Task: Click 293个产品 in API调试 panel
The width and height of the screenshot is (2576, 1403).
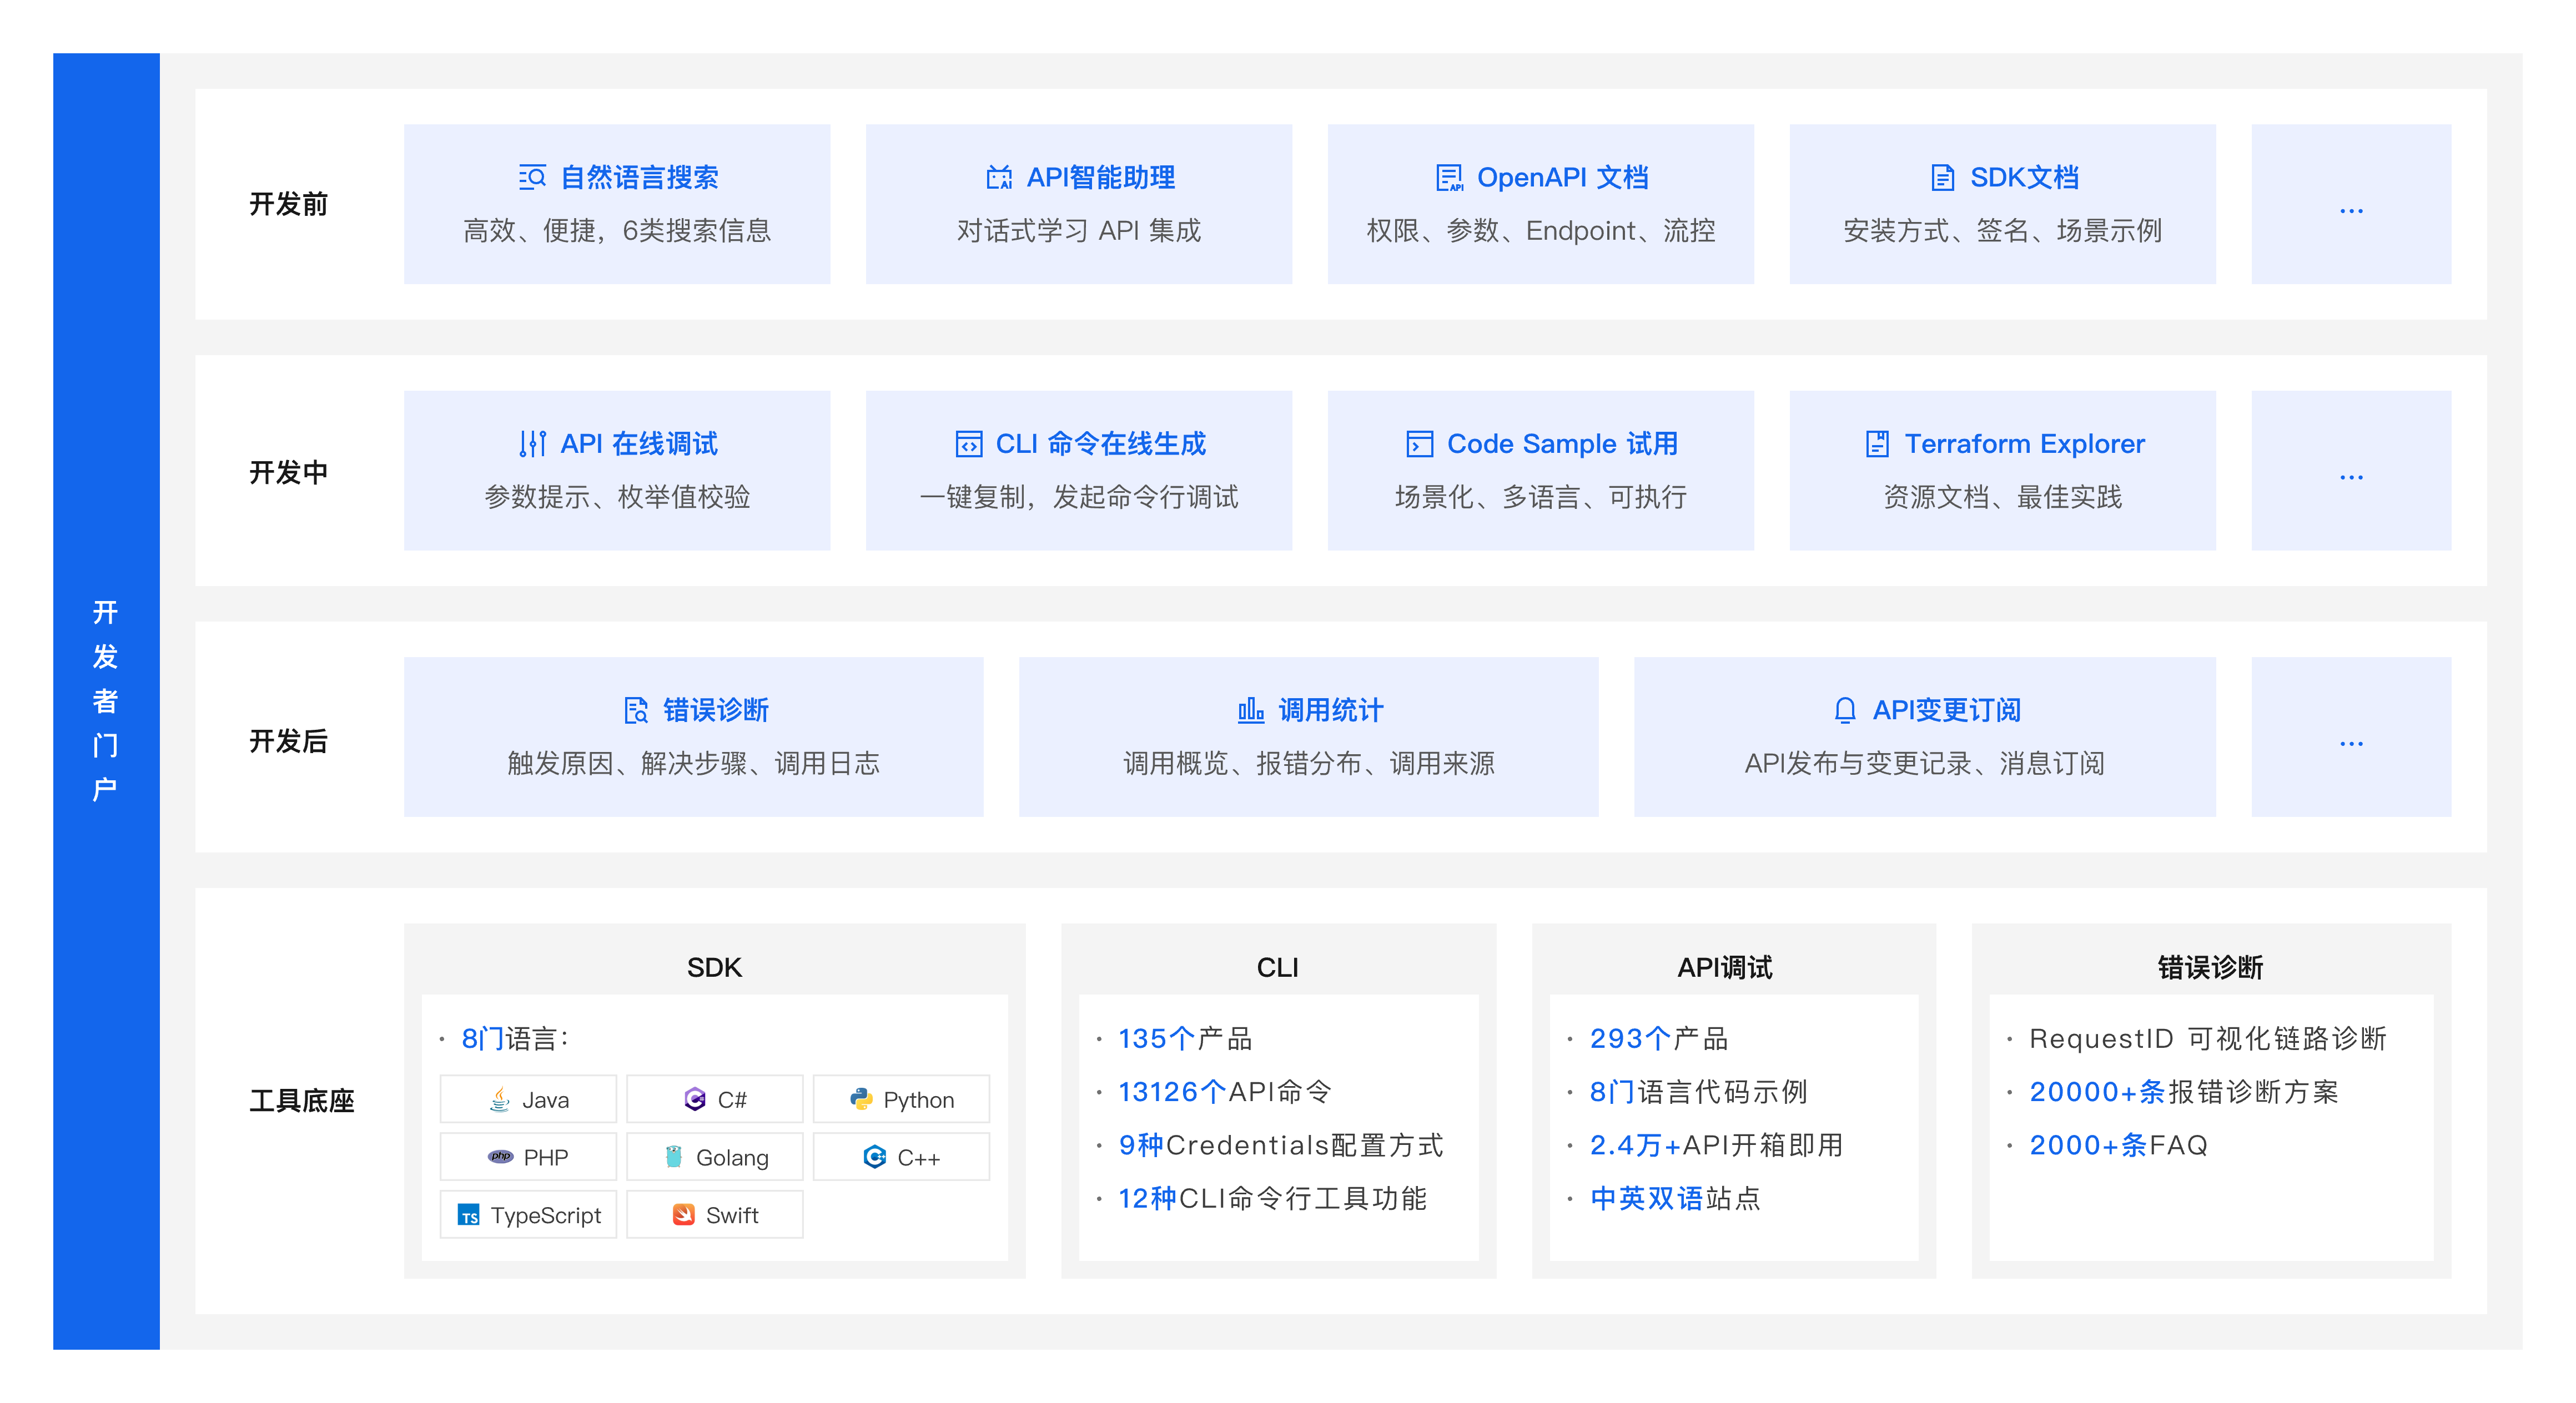Action: (1659, 1039)
